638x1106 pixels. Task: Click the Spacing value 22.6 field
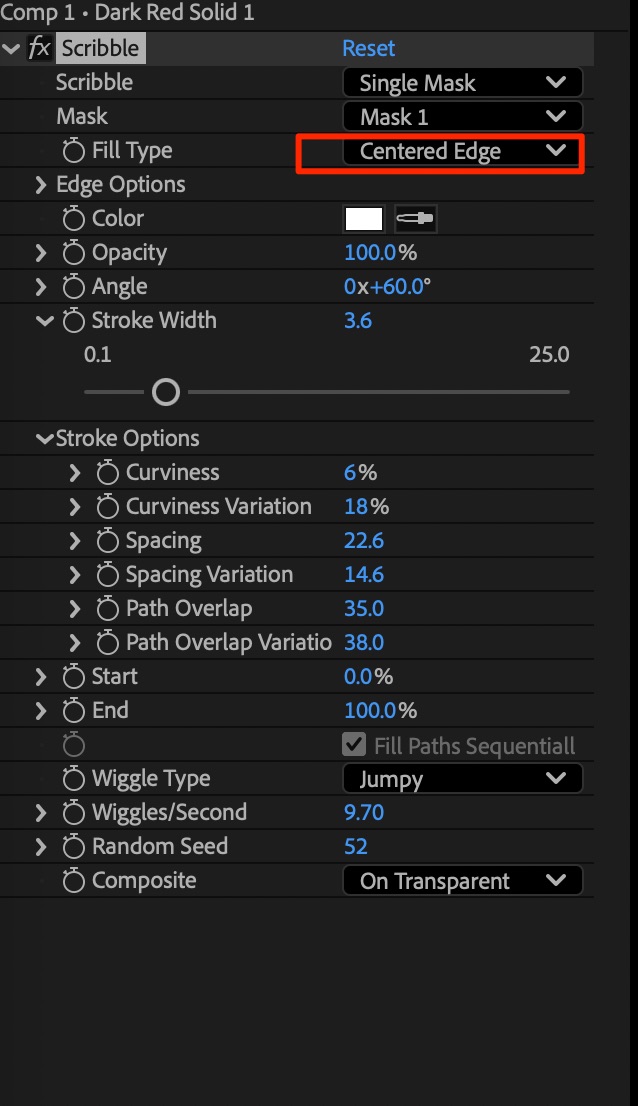pyautogui.click(x=364, y=541)
